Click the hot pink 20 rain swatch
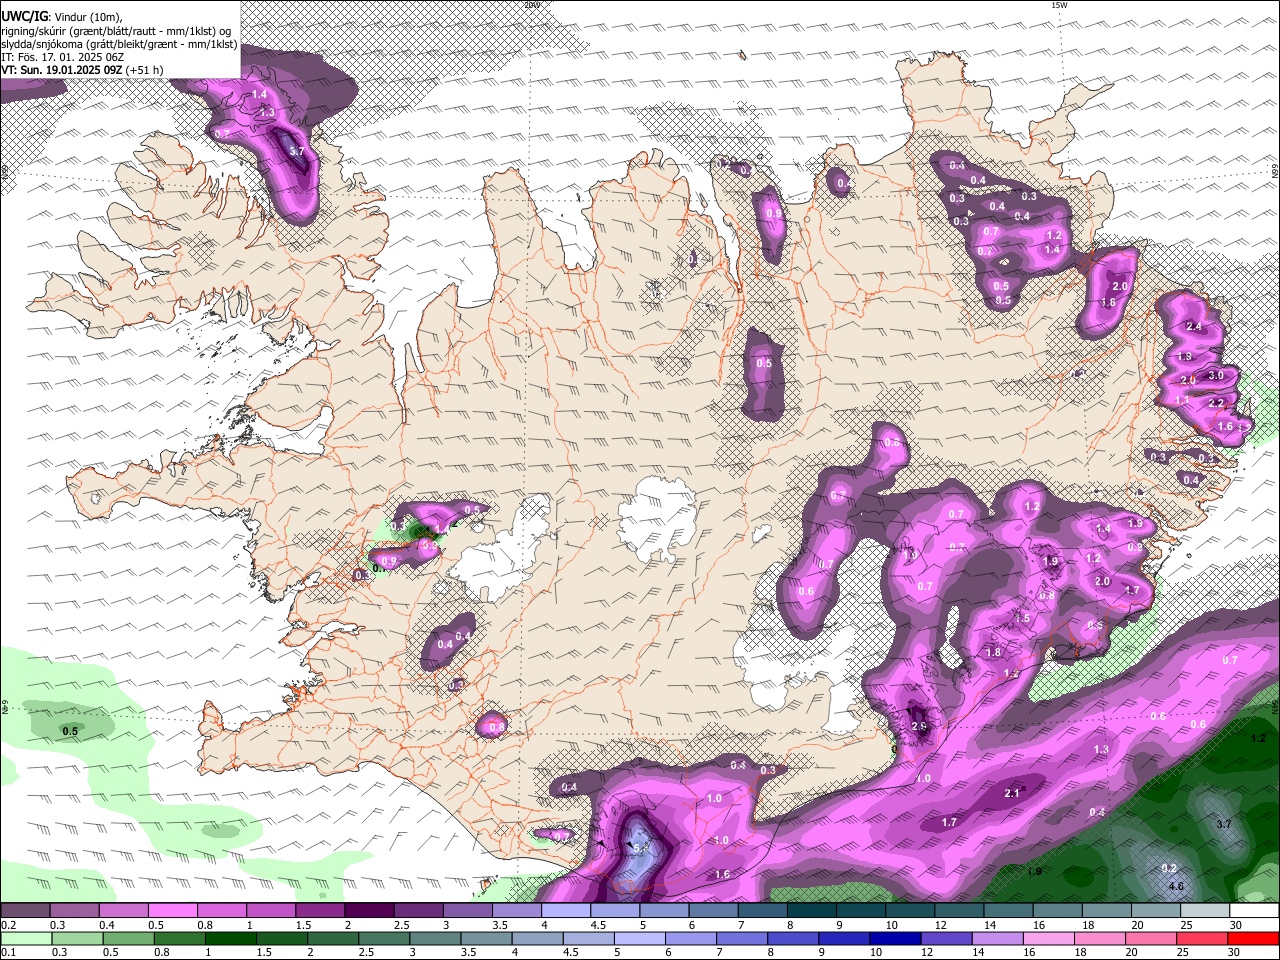 (1152, 938)
